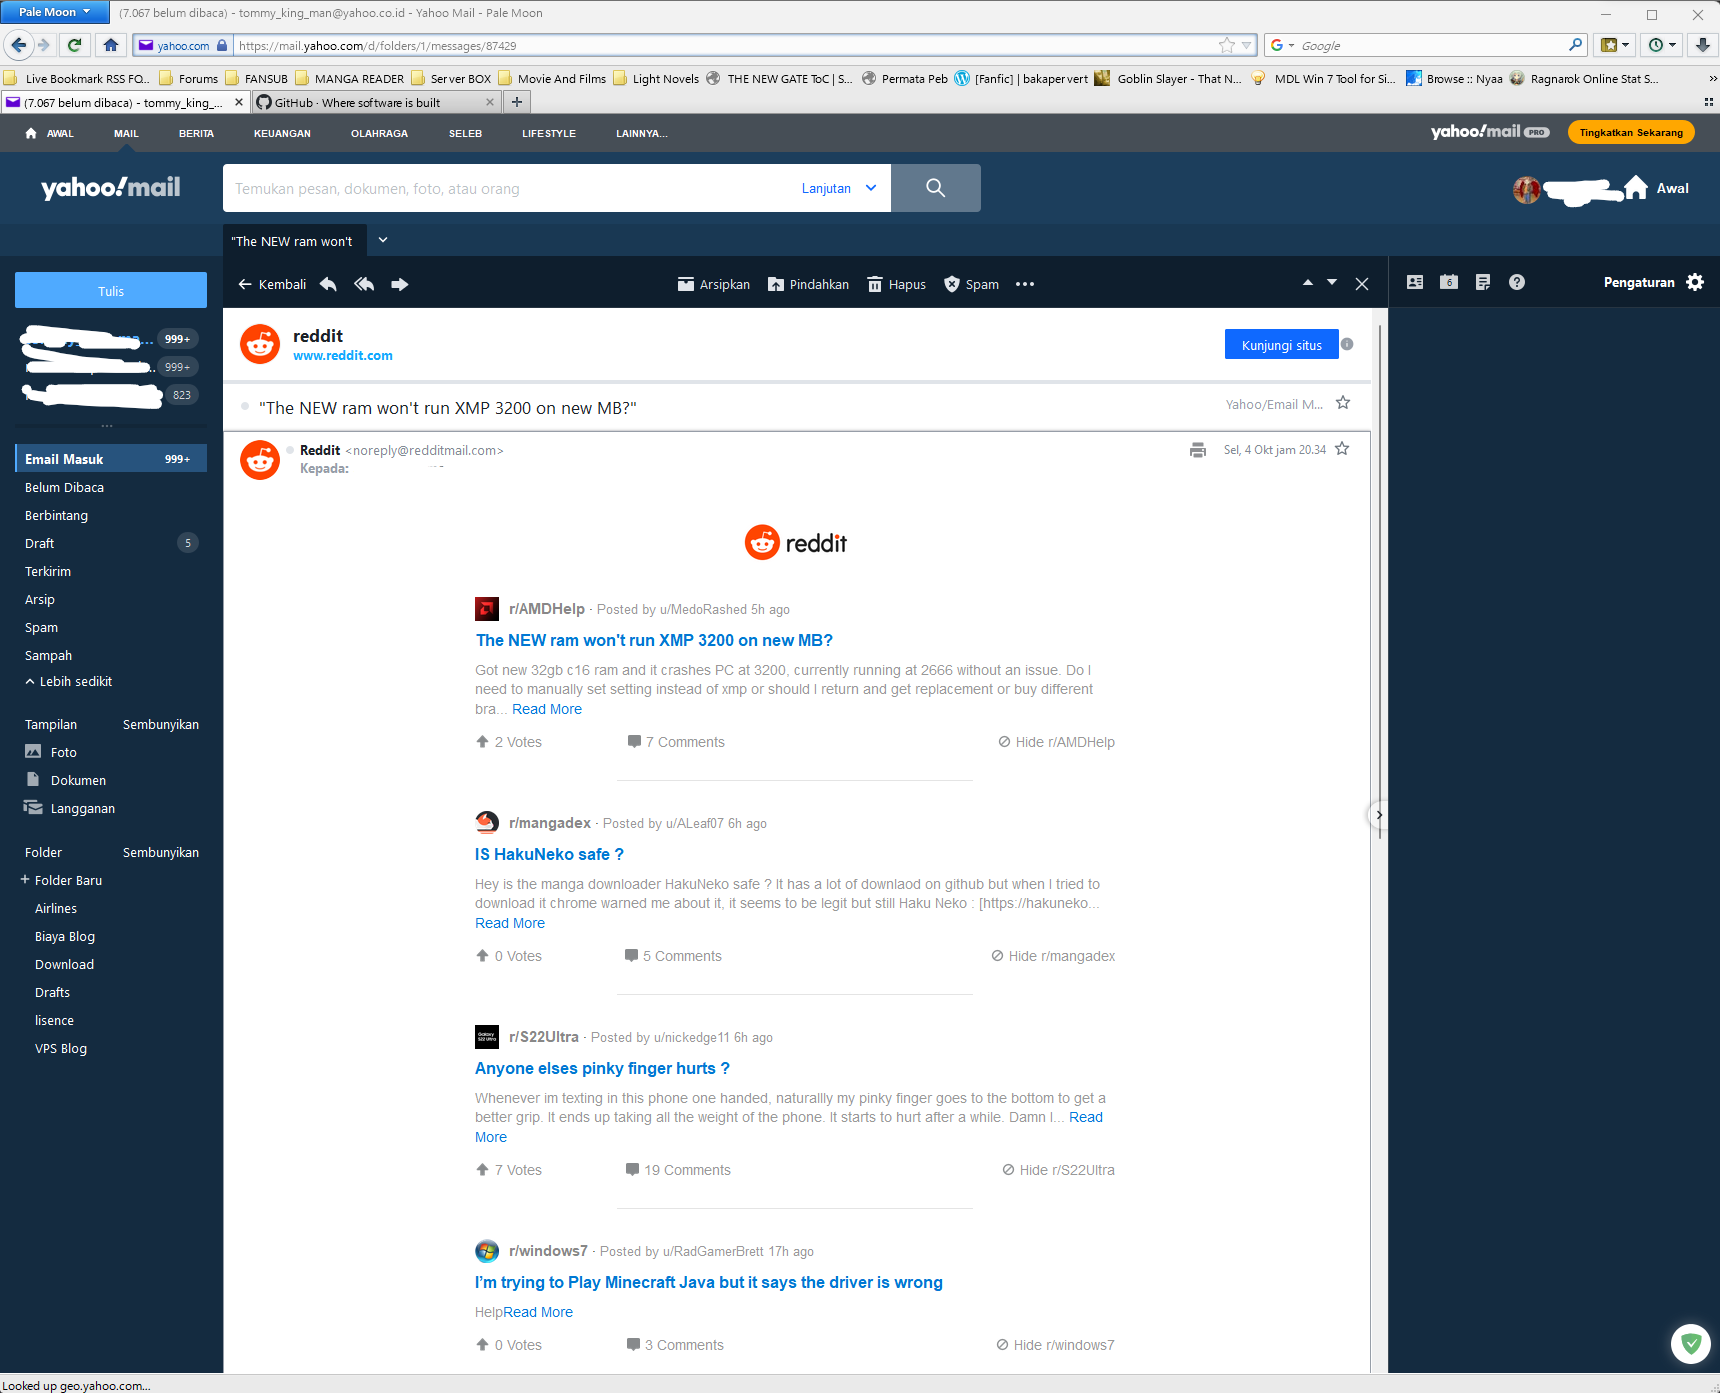Move the message with Pindahkan
This screenshot has height=1393, width=1720.
pos(808,284)
